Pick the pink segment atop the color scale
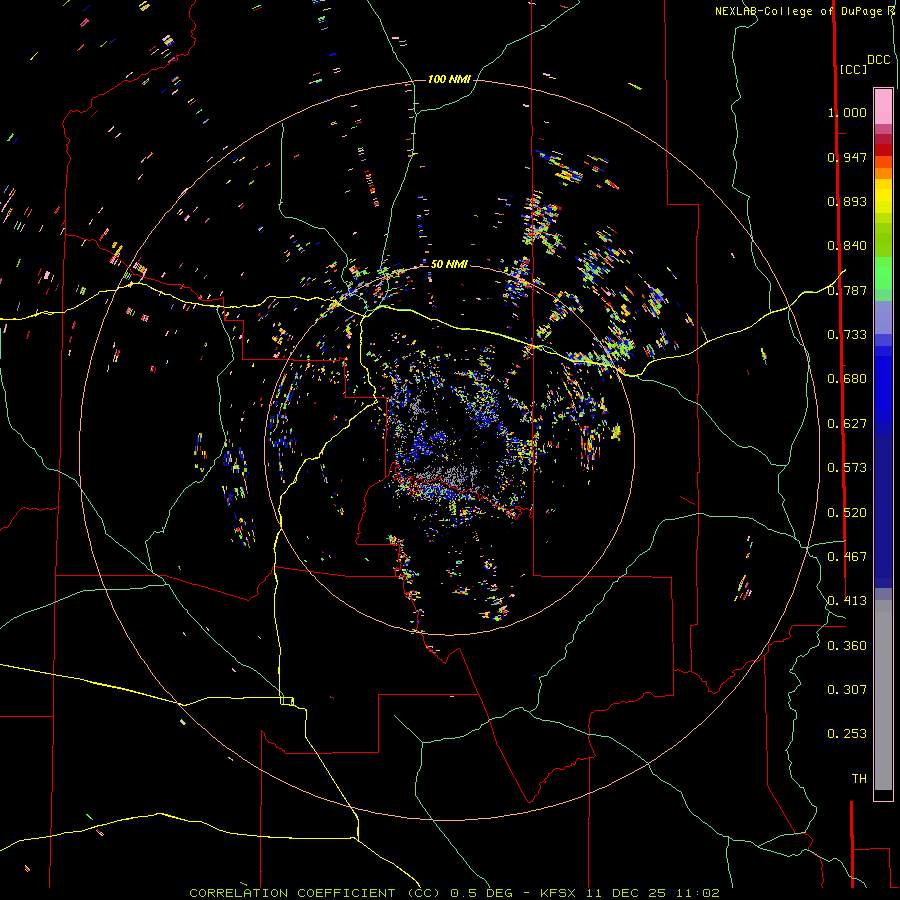This screenshot has width=900, height=900. tap(883, 107)
